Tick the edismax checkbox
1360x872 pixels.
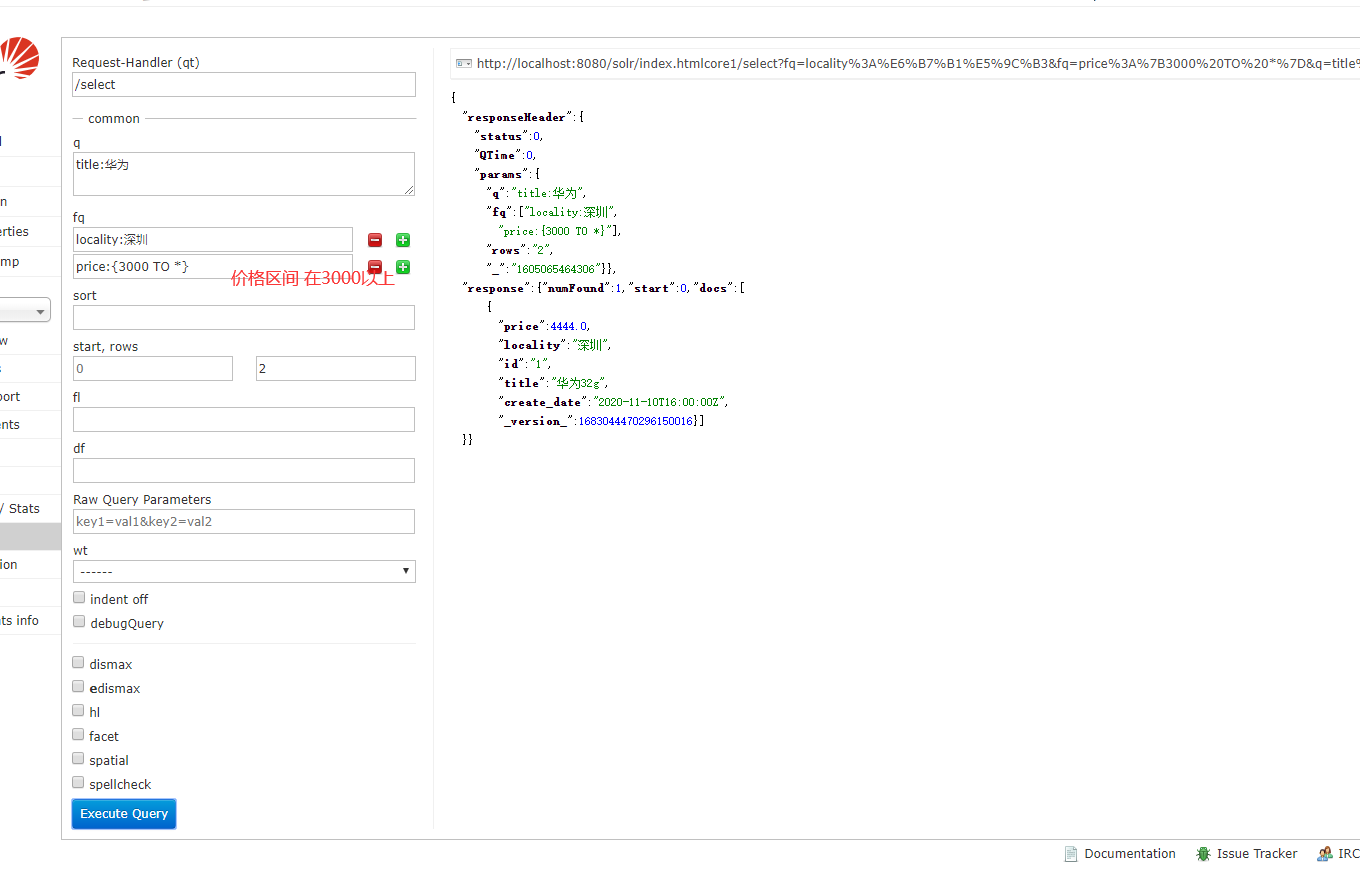pos(79,687)
